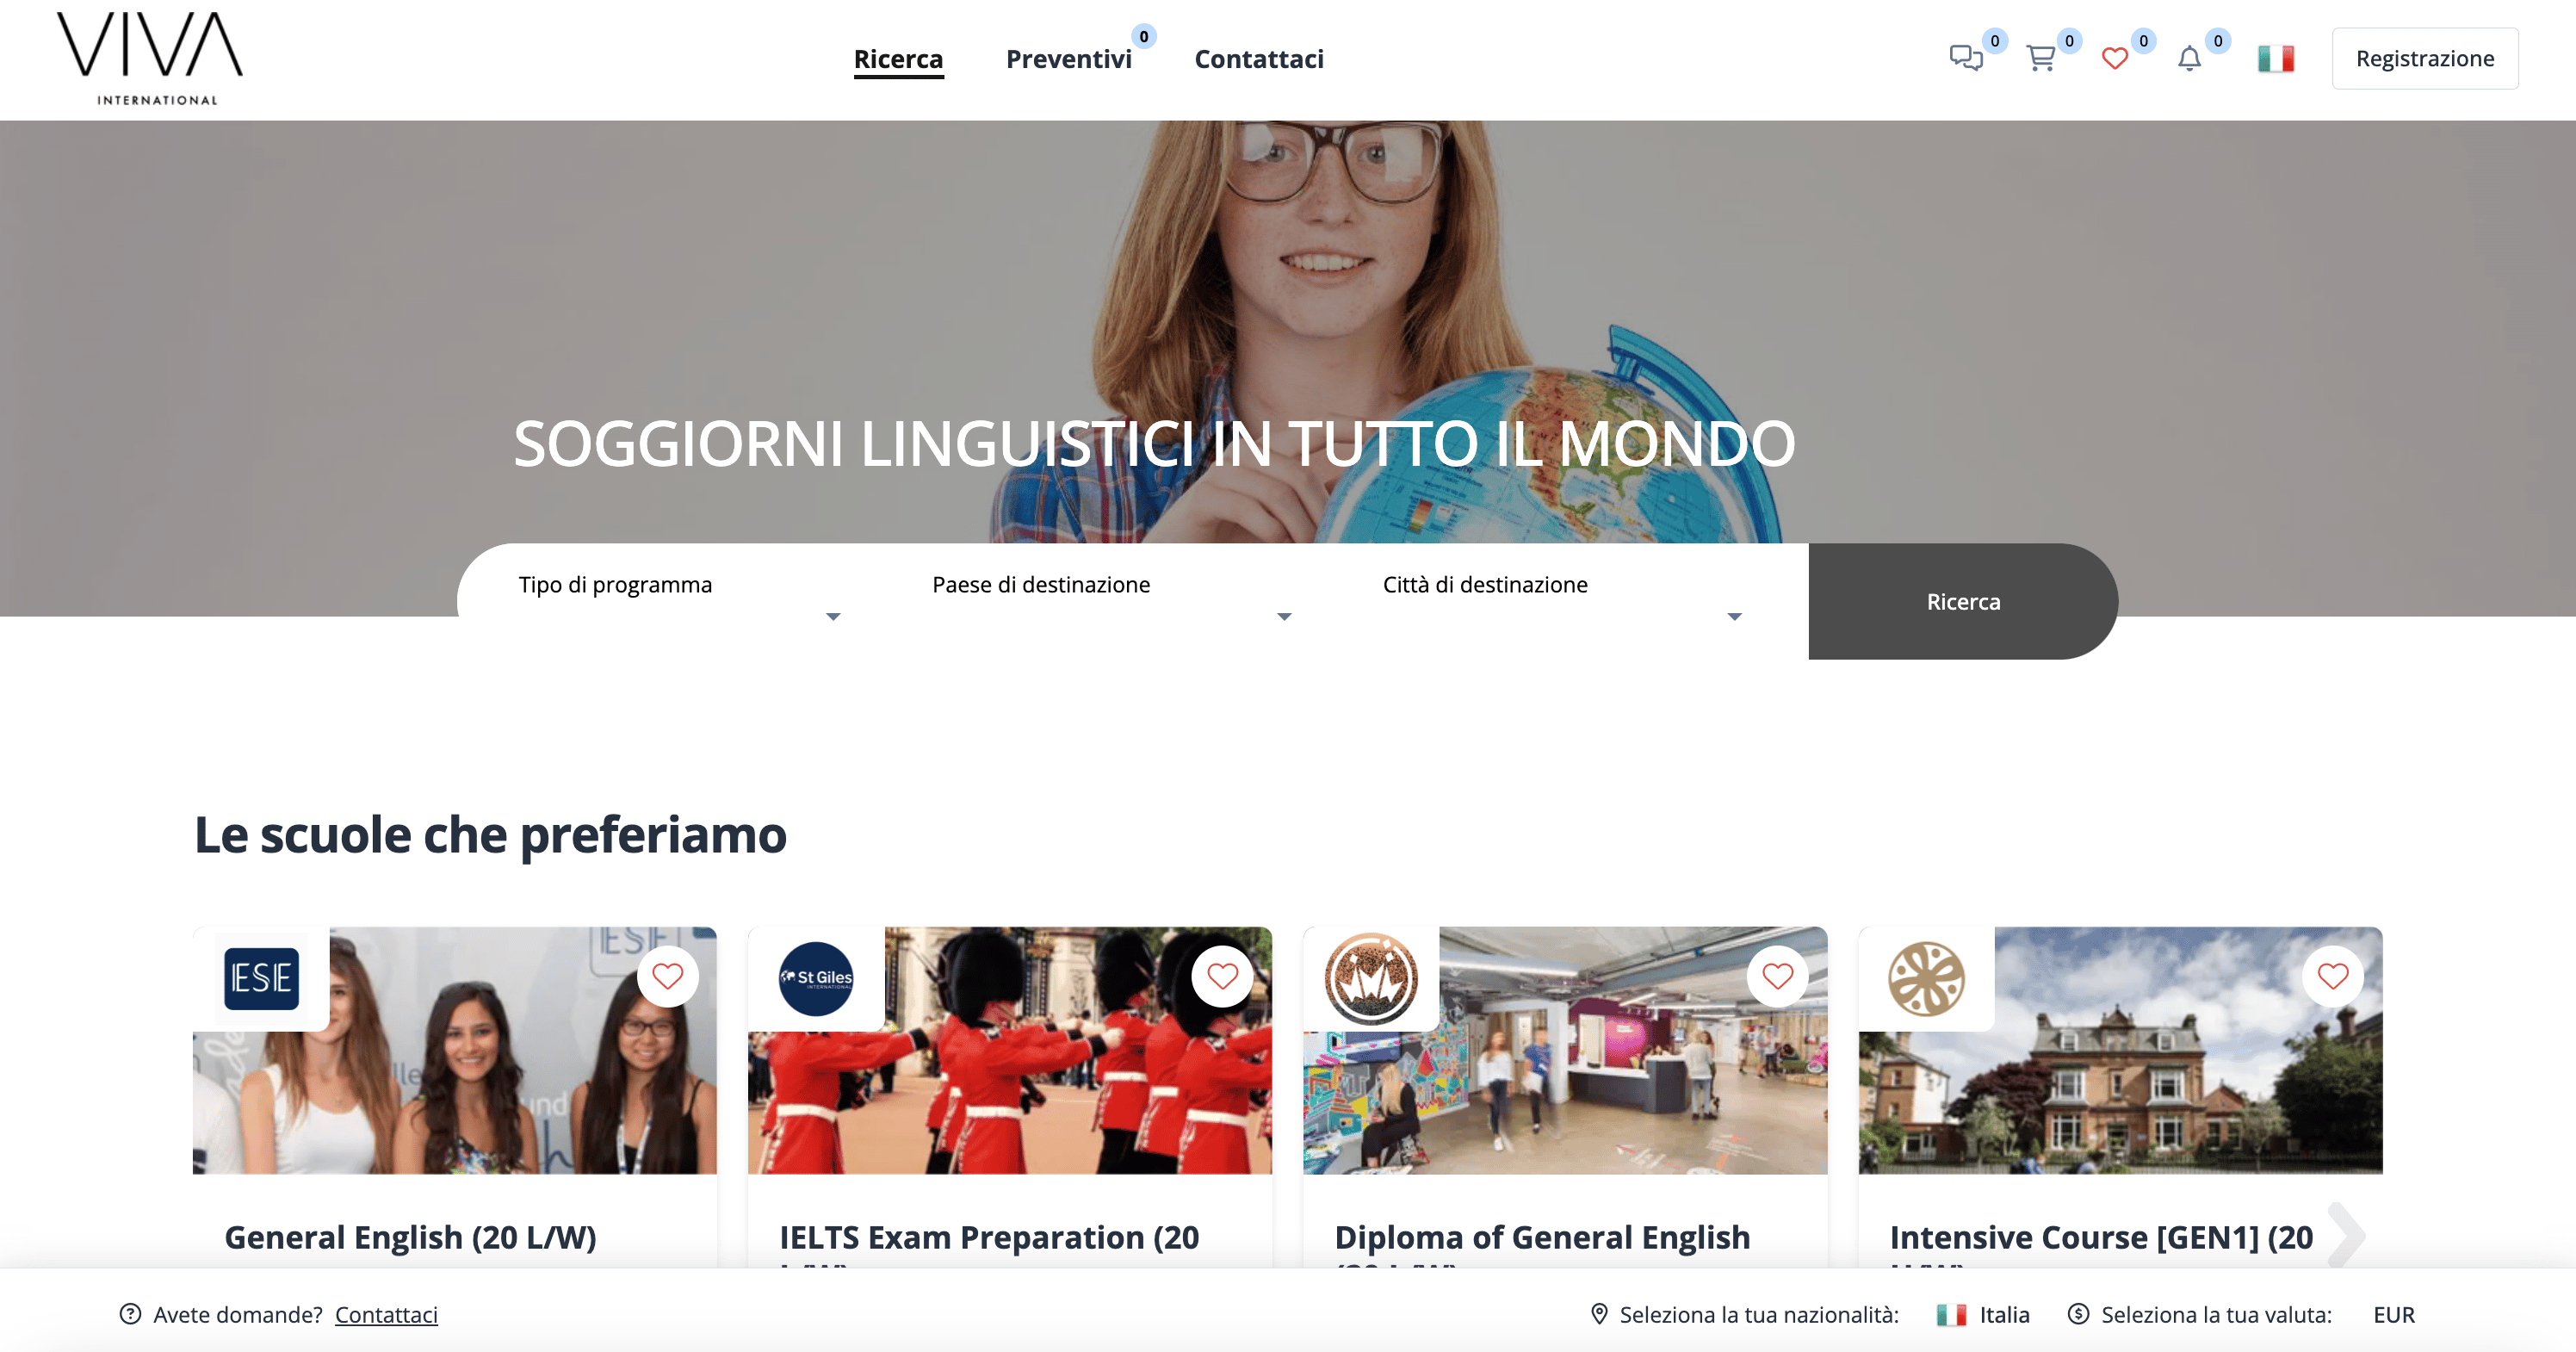The image size is (2576, 1352).
Task: Open the ESE school logo
Action: click(261, 978)
